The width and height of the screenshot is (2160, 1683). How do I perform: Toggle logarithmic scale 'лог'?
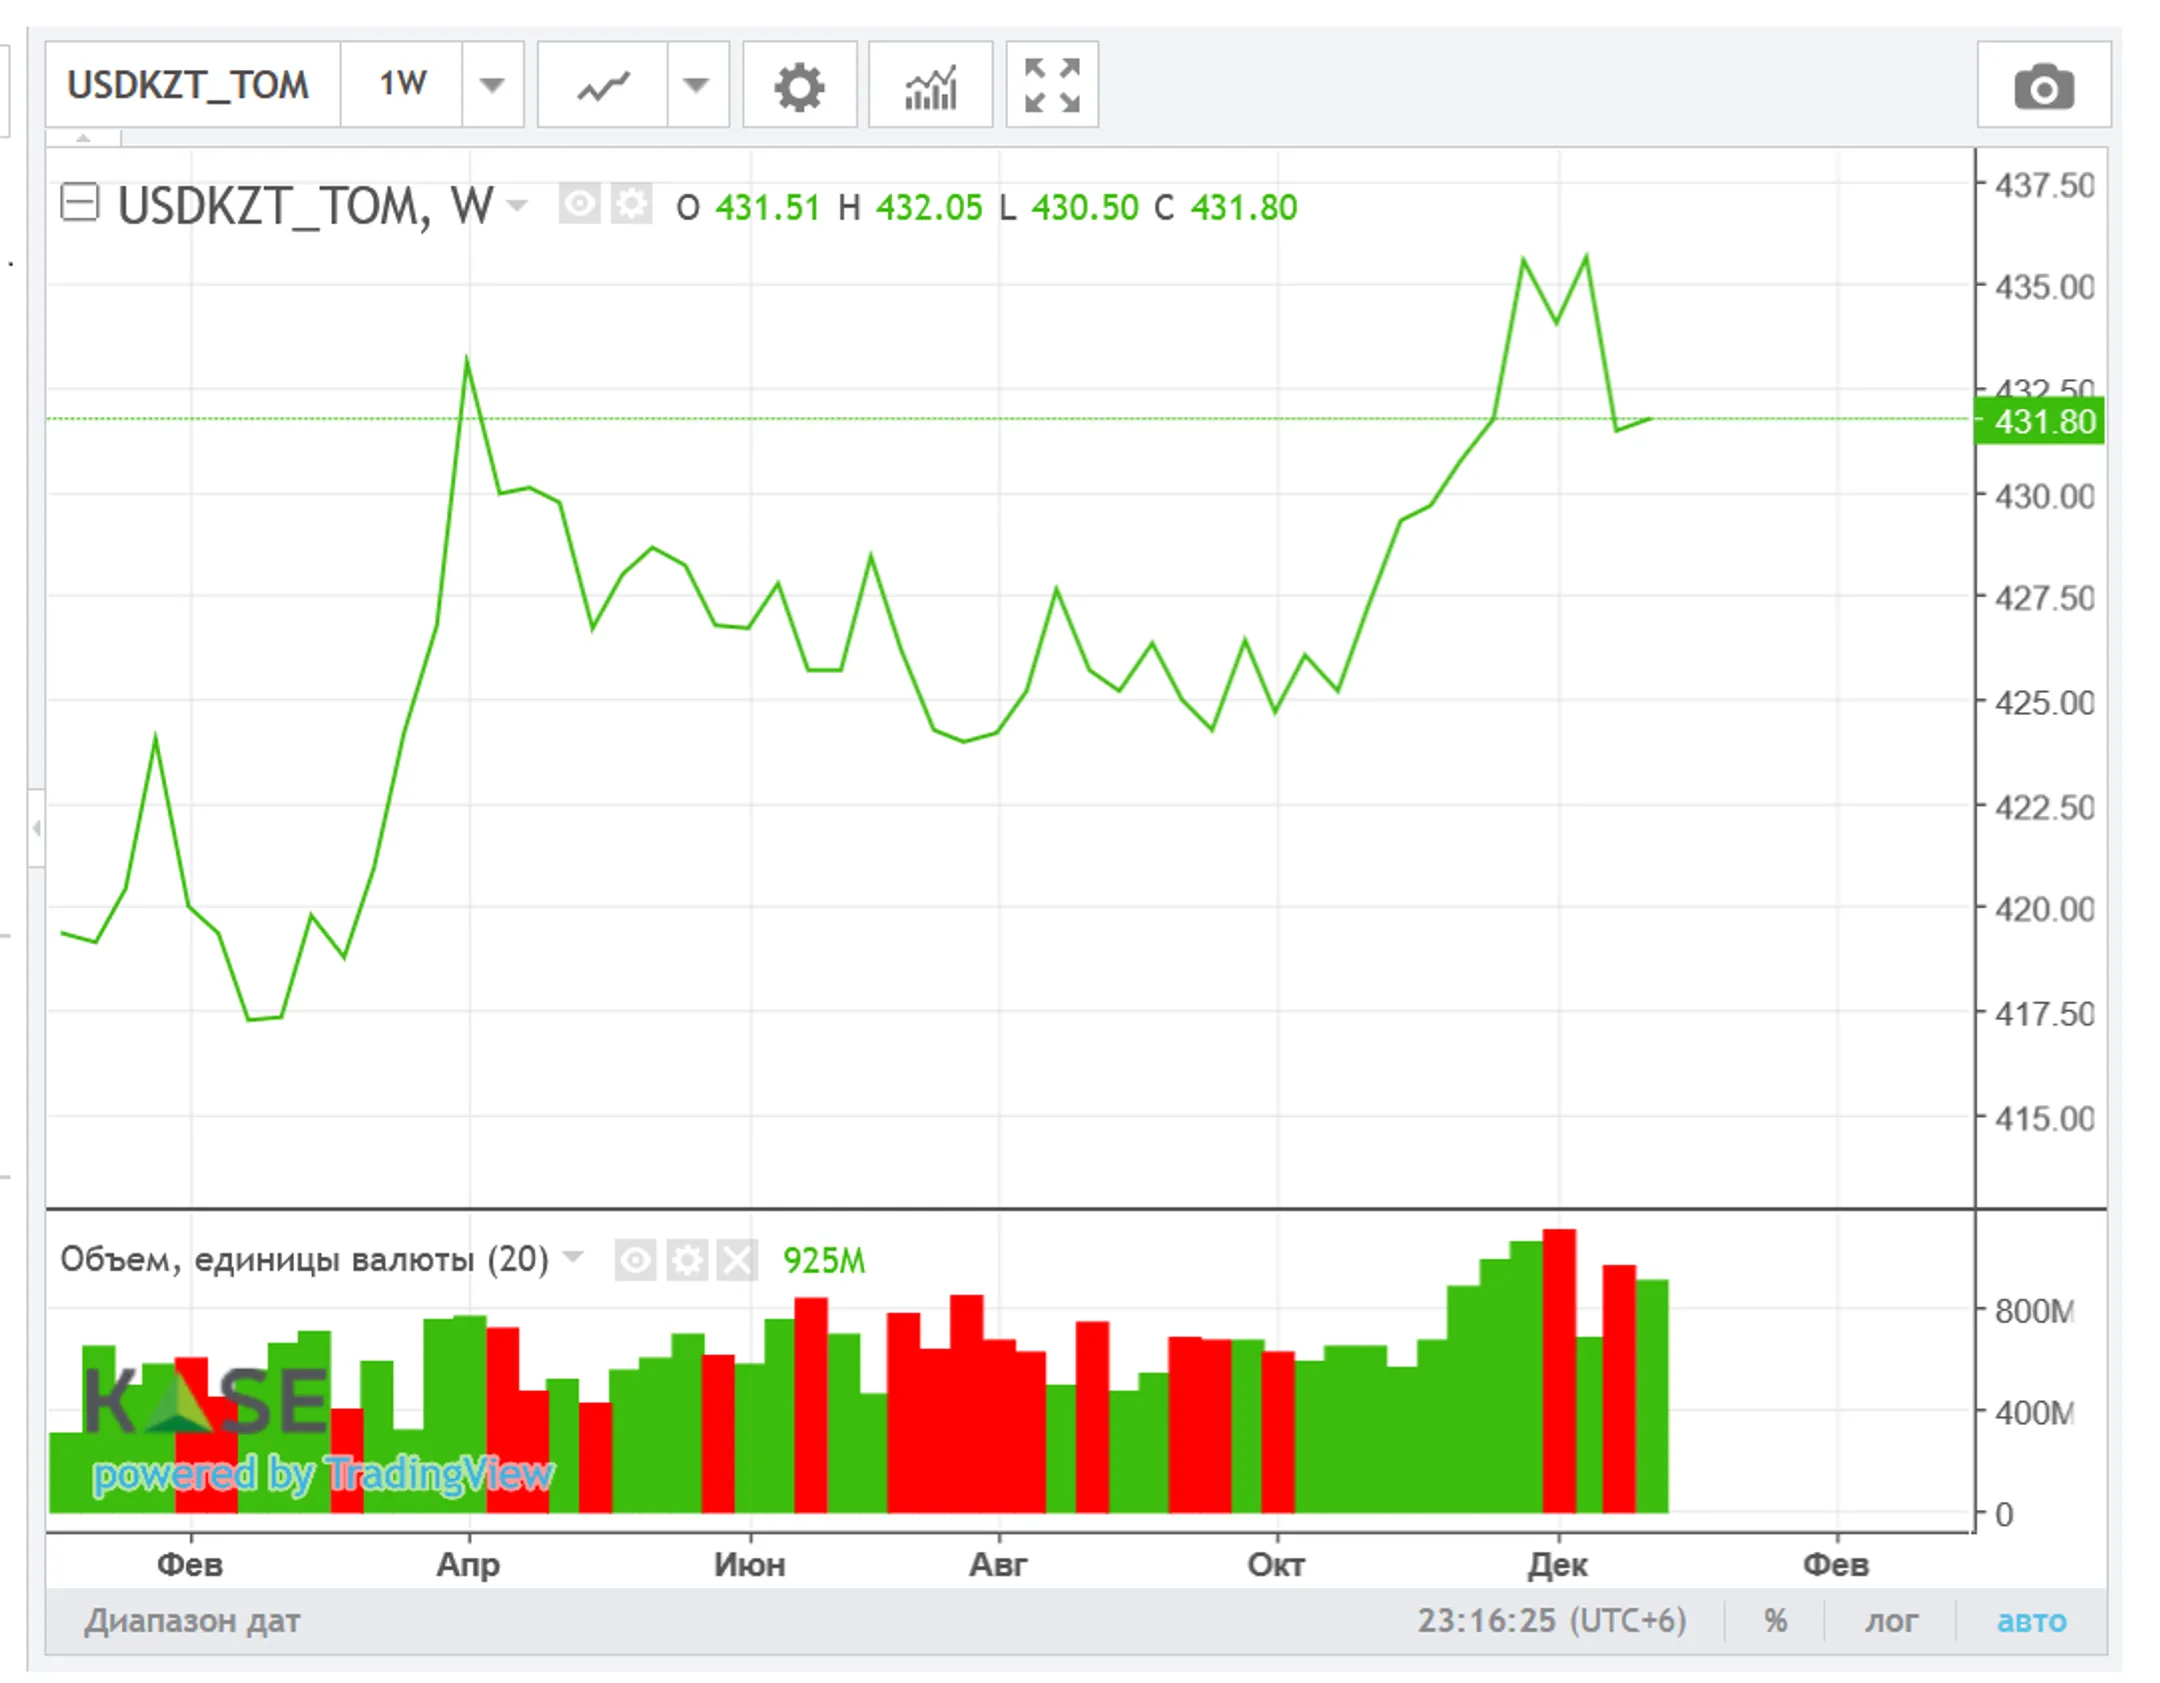click(x=1890, y=1620)
